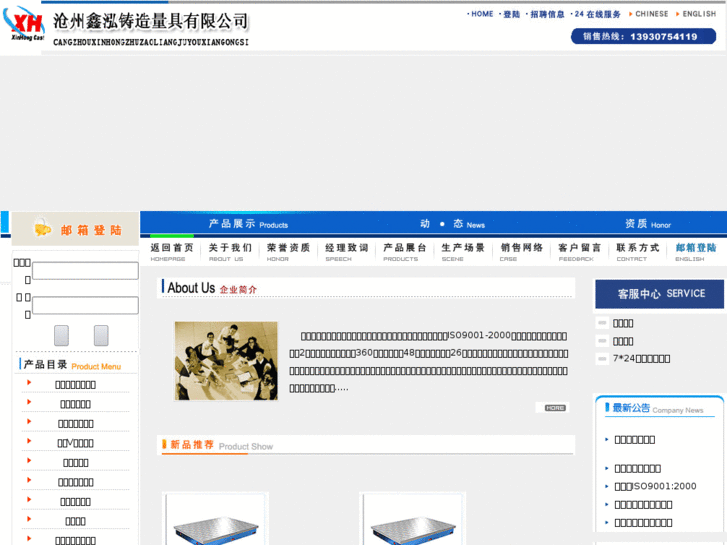Viewport: 727px width, 545px height.
Task: Click the 新品推荐 Product Show heading icon
Action: 164,444
